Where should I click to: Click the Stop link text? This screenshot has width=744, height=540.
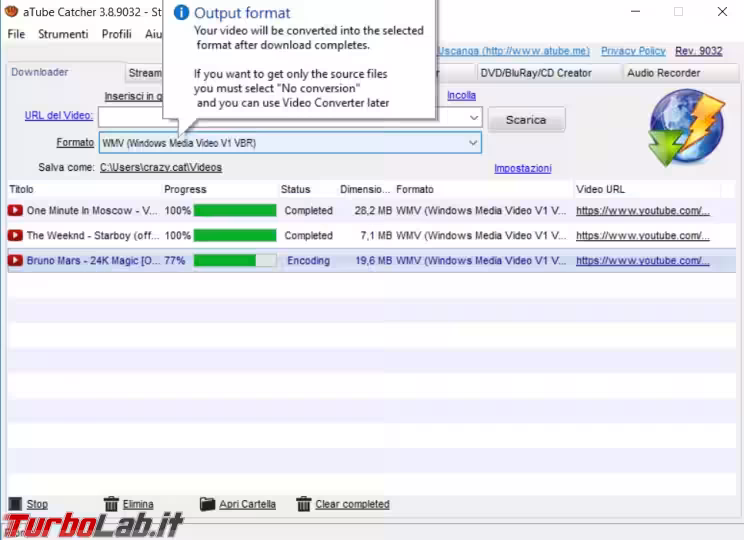[x=37, y=504]
